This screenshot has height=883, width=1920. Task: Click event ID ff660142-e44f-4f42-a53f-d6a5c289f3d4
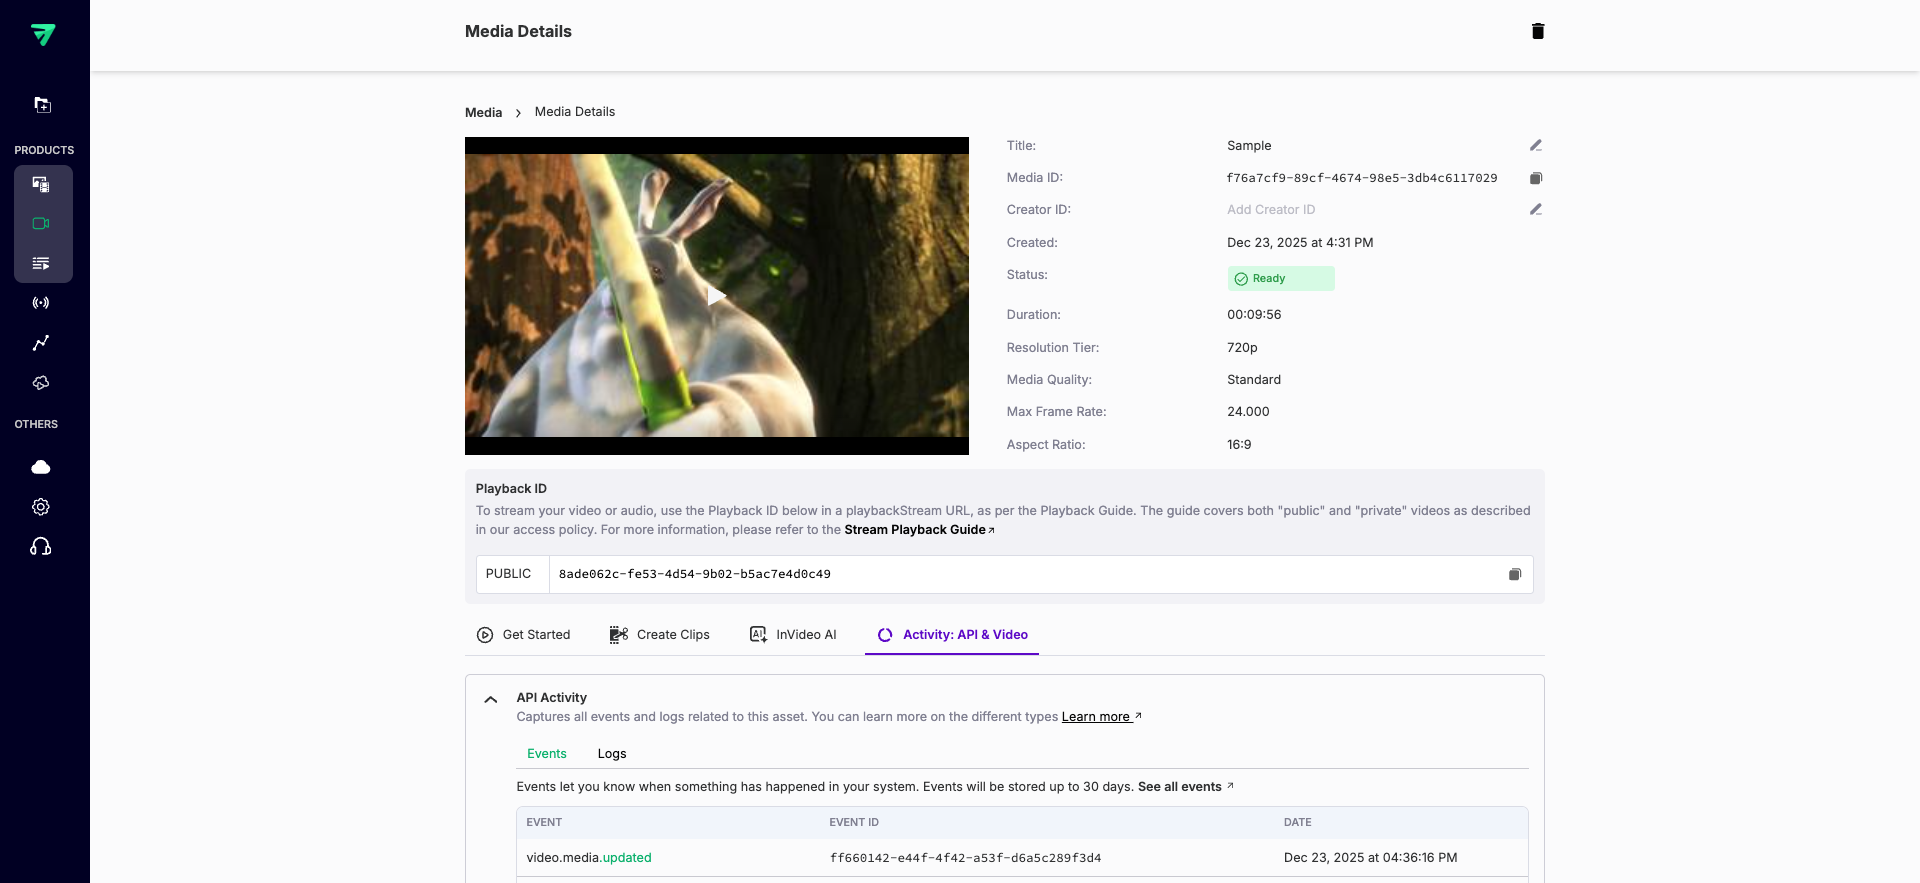[965, 858]
